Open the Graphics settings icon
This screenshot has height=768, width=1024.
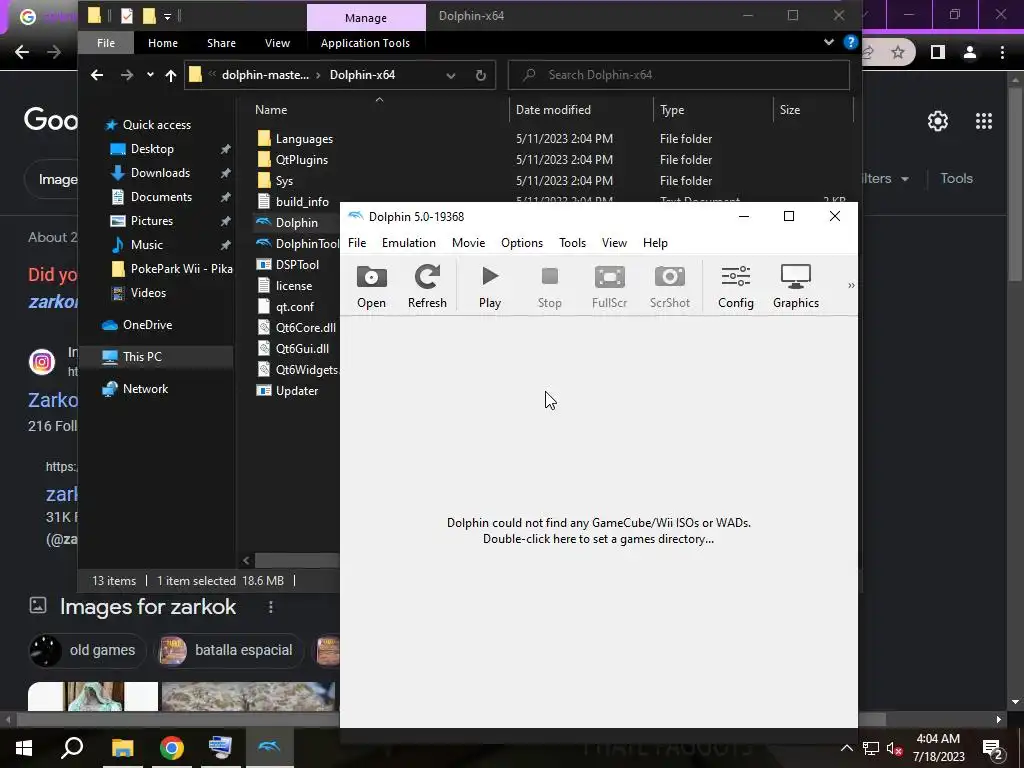[x=795, y=286]
